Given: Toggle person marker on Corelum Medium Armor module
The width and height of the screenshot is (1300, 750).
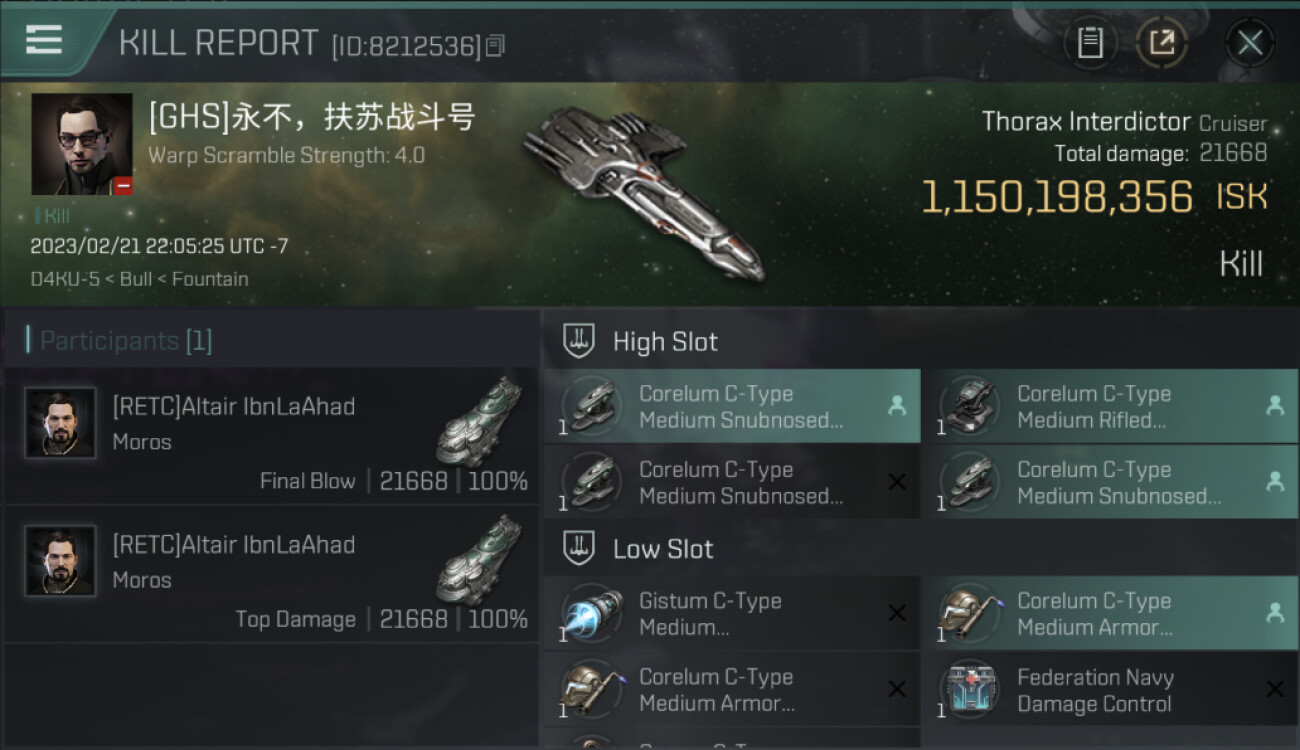Looking at the screenshot, I should click(1275, 613).
